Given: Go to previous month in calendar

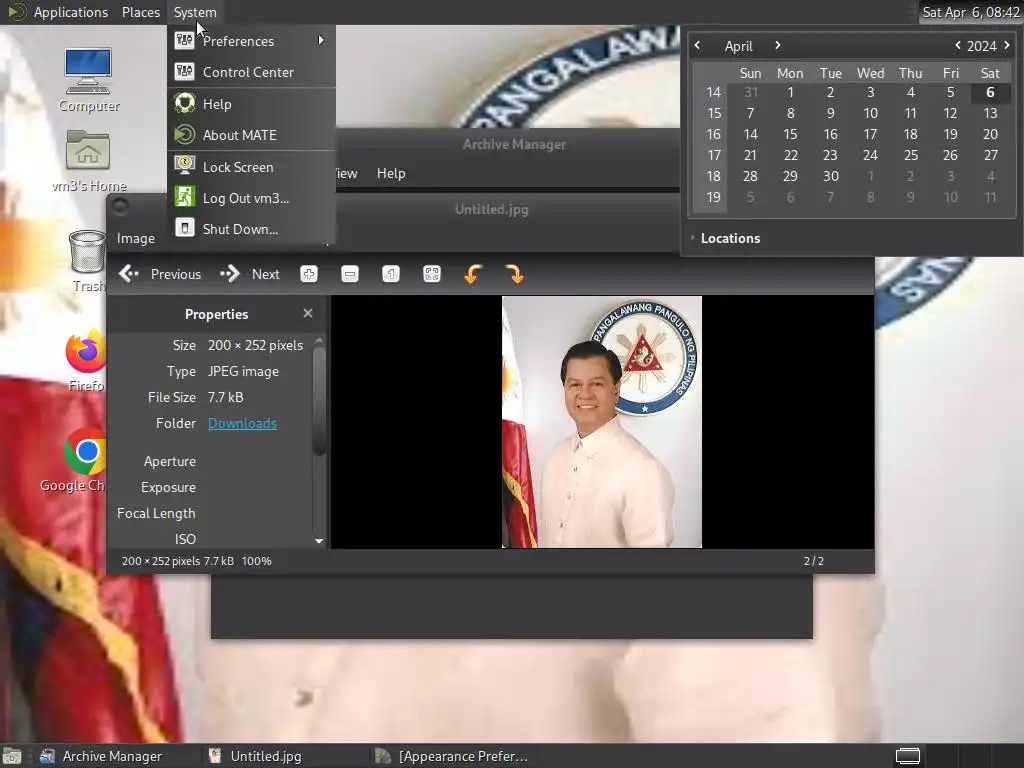Looking at the screenshot, I should 697,45.
